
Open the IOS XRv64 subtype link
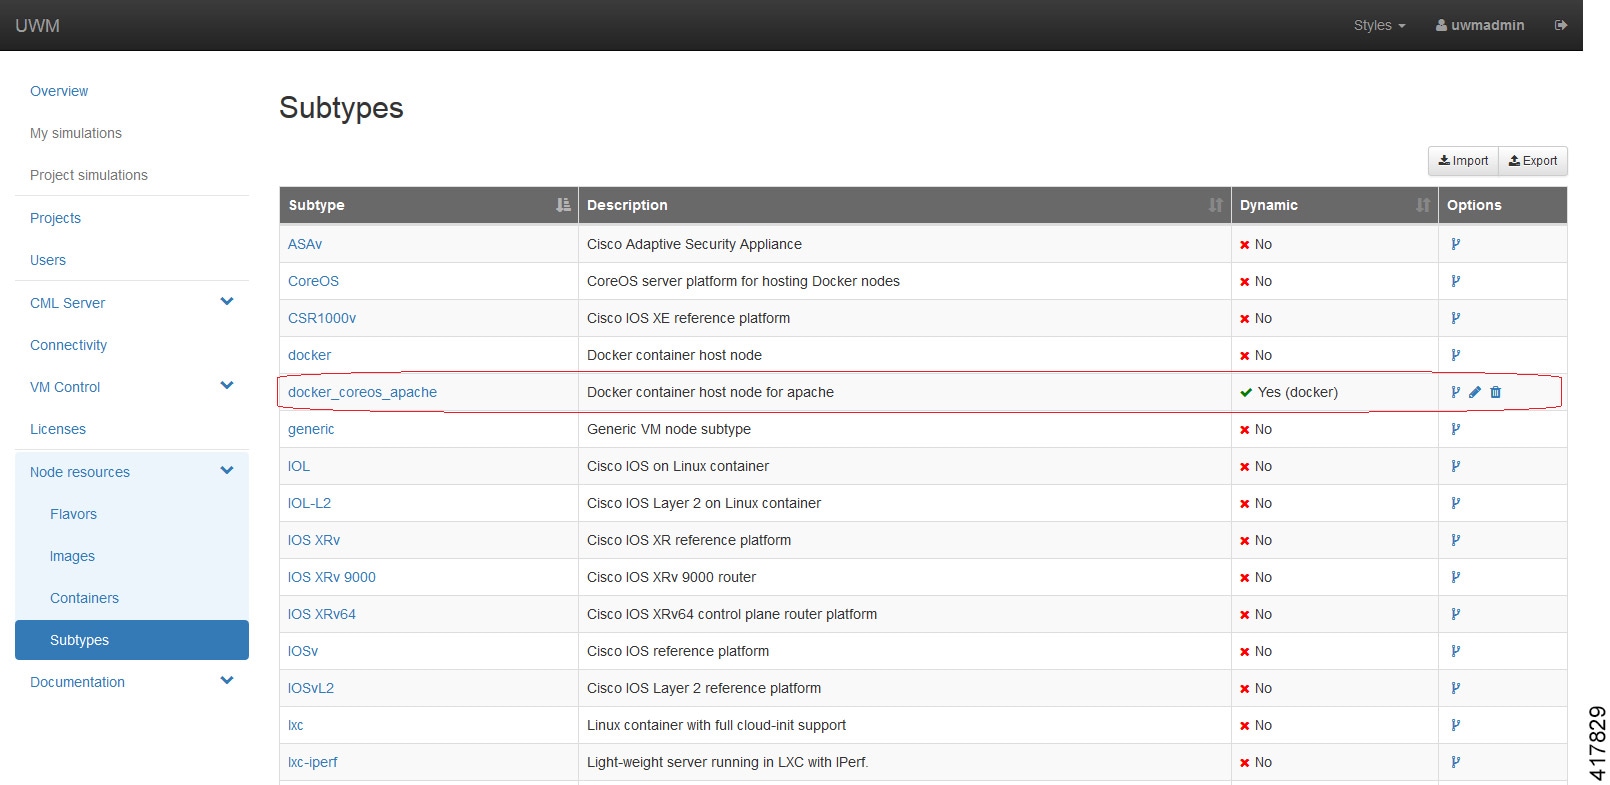322,614
